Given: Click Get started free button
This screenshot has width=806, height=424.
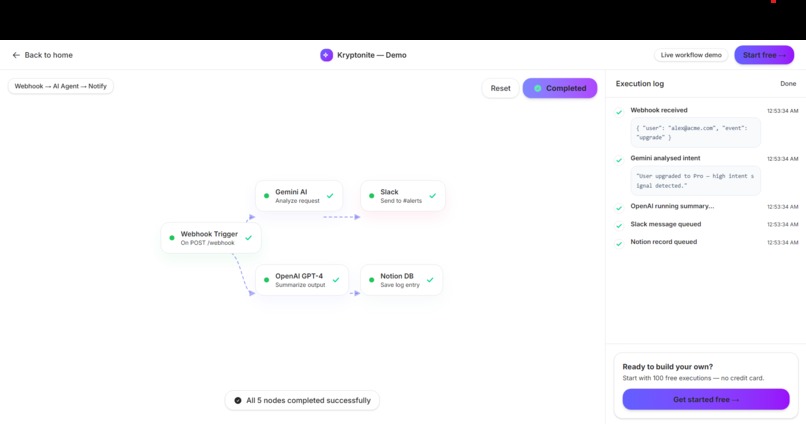Looking at the screenshot, I should click(x=706, y=399).
